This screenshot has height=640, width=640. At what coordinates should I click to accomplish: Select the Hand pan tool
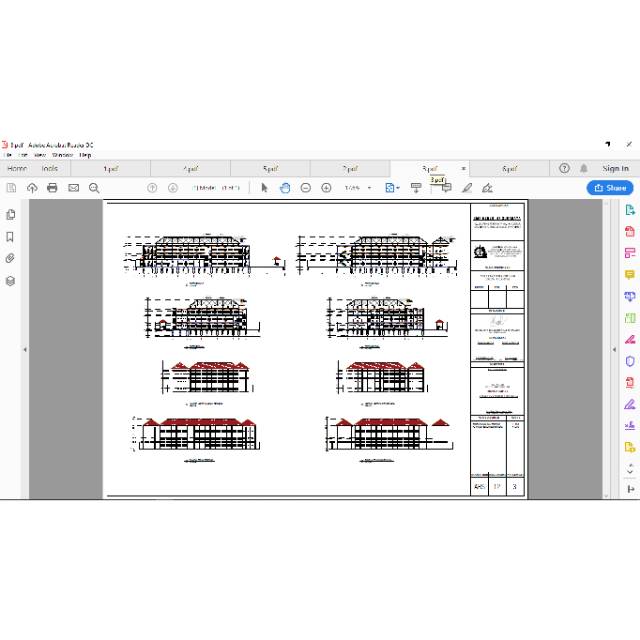pos(285,188)
